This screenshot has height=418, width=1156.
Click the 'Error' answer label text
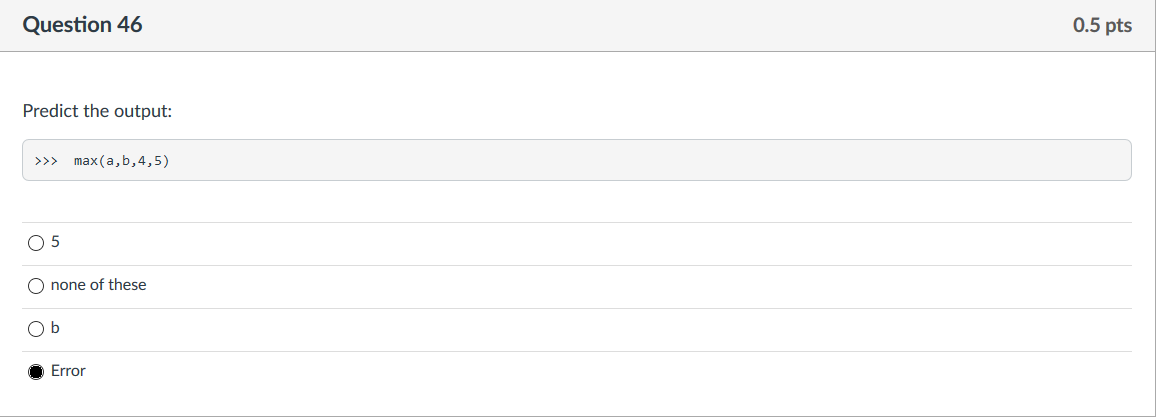pyautogui.click(x=68, y=371)
